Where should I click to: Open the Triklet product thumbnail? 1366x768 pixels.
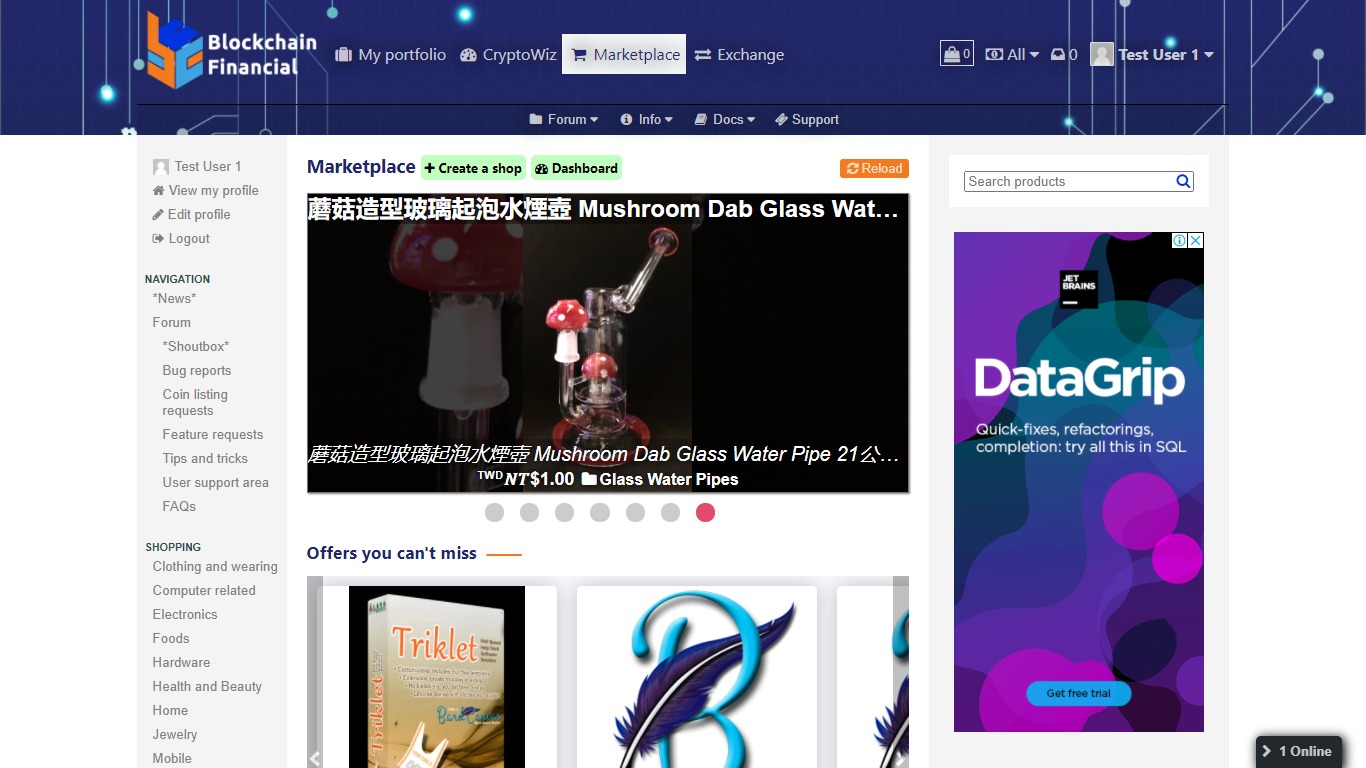pos(437,676)
